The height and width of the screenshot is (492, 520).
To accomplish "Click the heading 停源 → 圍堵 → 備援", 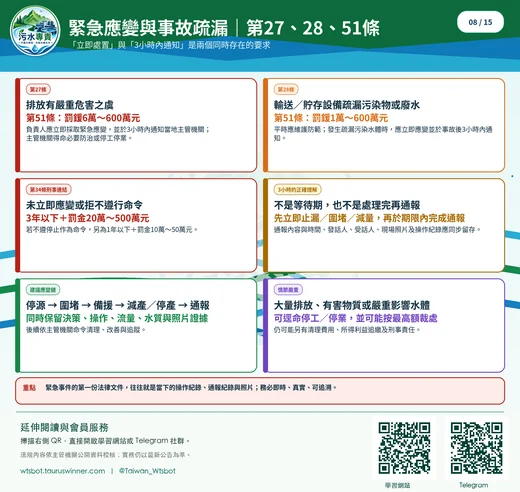I will pyautogui.click(x=69, y=305).
